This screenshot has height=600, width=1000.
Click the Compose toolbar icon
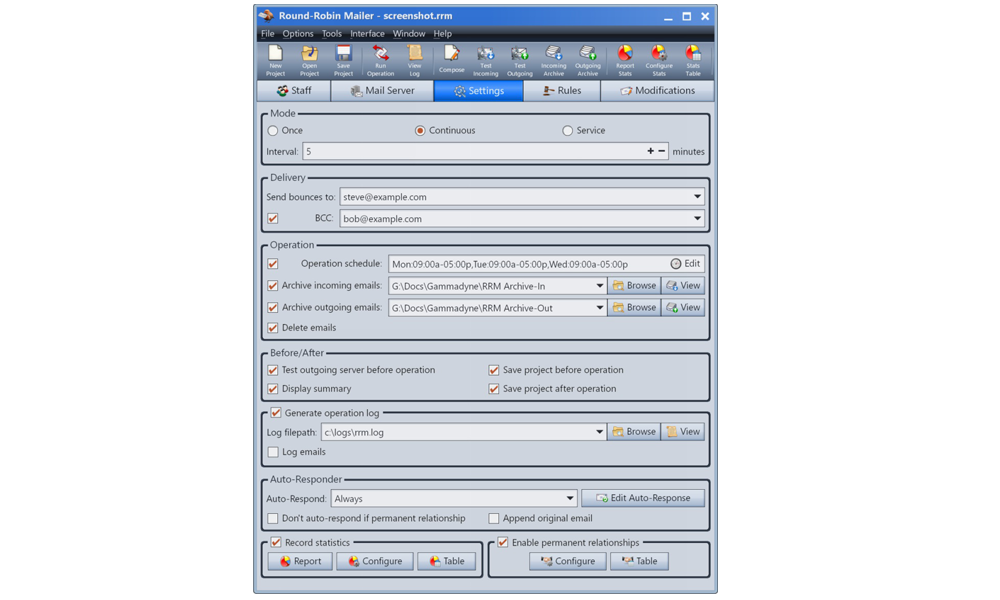click(451, 60)
